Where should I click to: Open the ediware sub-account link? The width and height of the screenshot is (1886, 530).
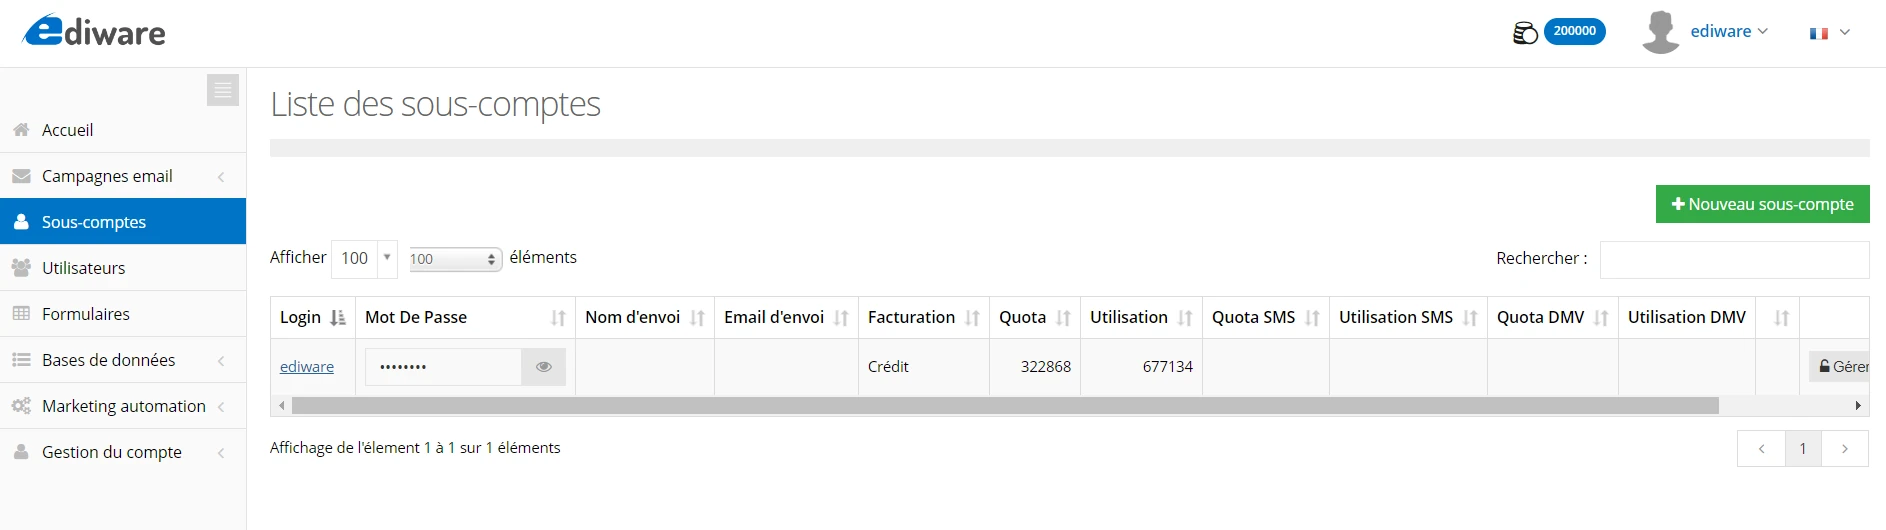point(307,367)
